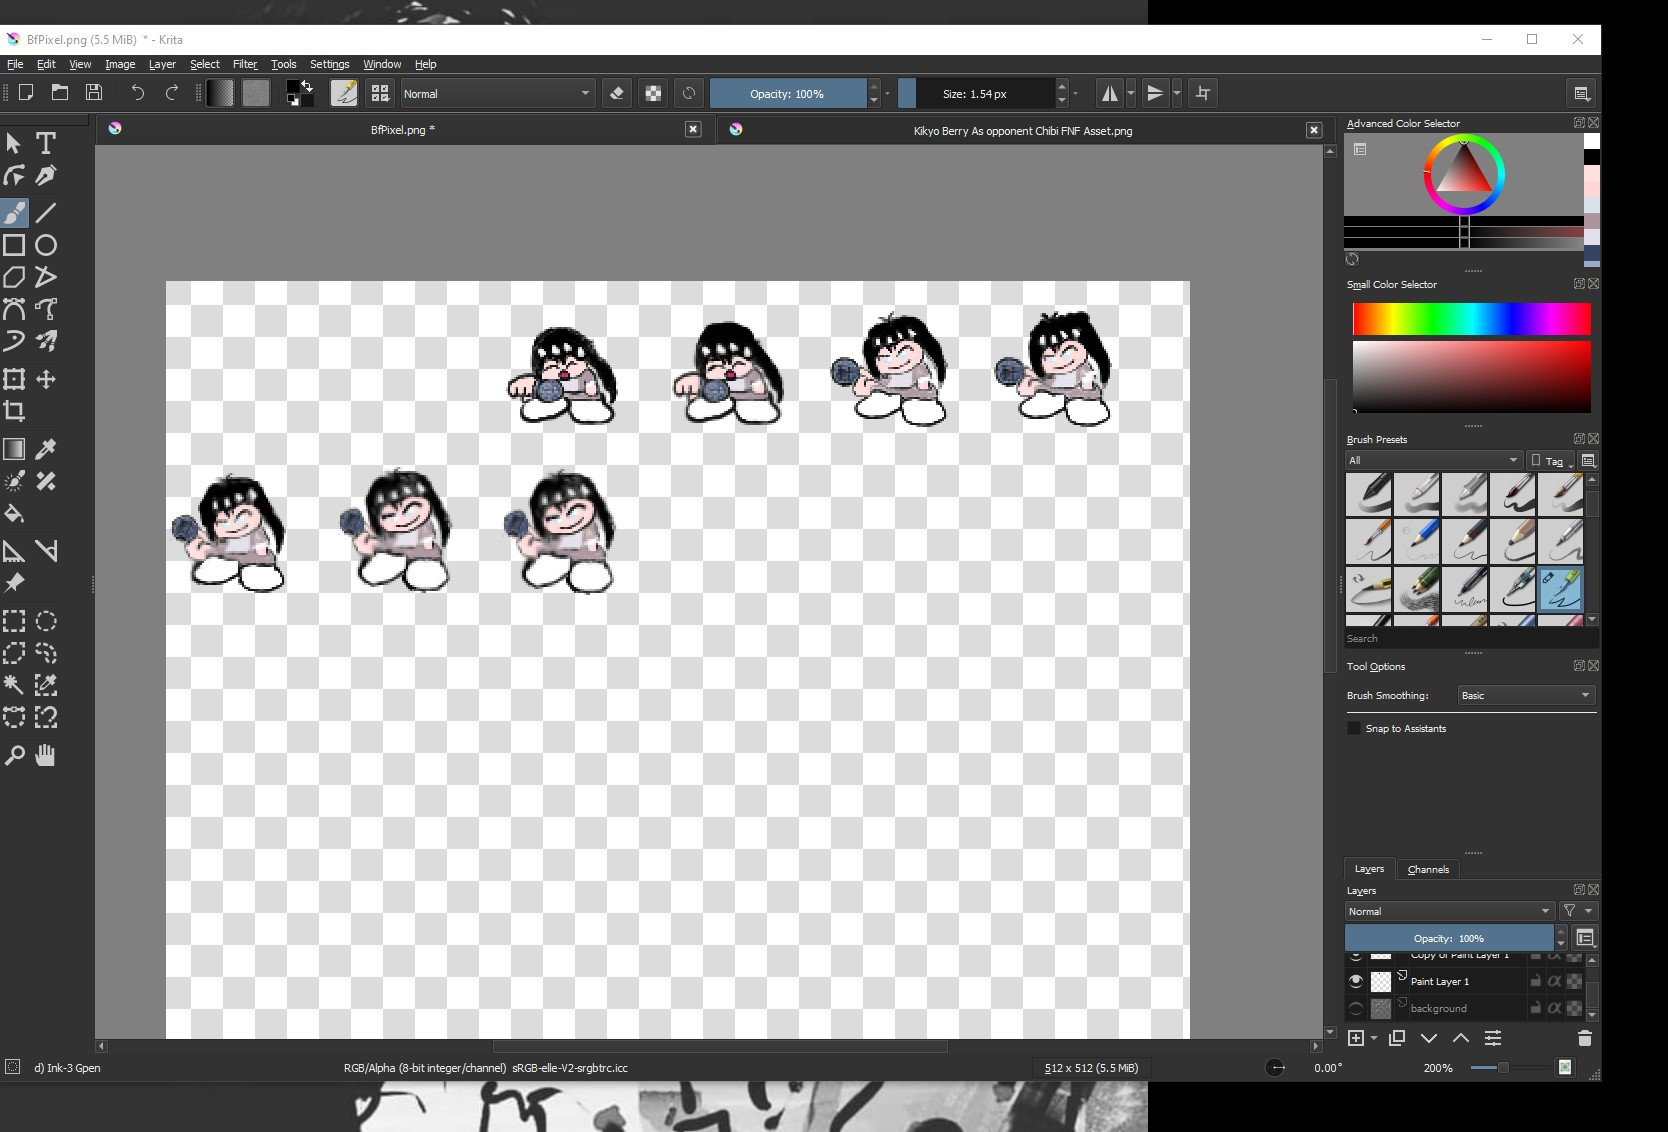
Task: Select the Ellipse shape tool
Action: click(46, 245)
